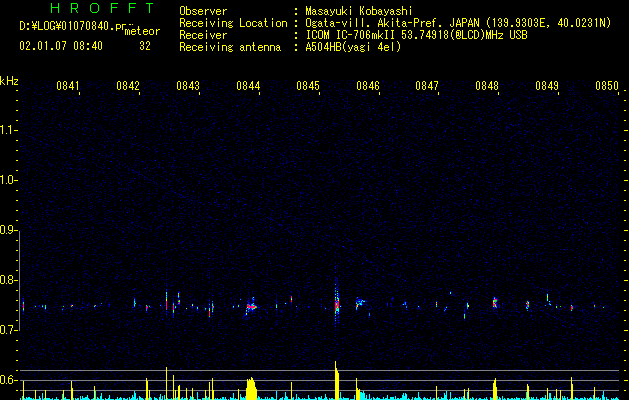Click the 1.1 kHz frequency label
Viewport: 629px width, 400px height.
(x=8, y=130)
